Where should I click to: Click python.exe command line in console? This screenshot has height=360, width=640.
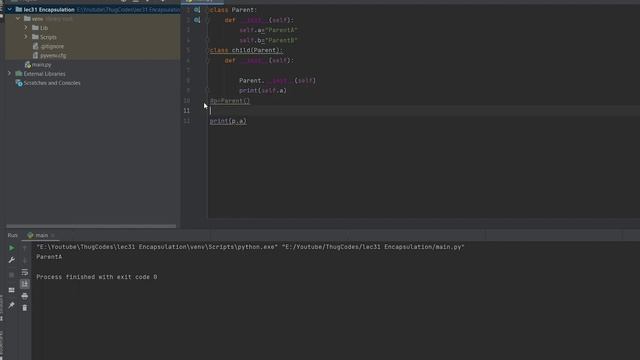250,247
